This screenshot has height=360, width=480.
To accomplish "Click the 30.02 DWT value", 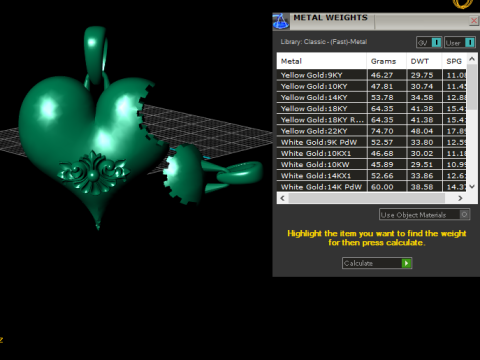I will [422, 154].
